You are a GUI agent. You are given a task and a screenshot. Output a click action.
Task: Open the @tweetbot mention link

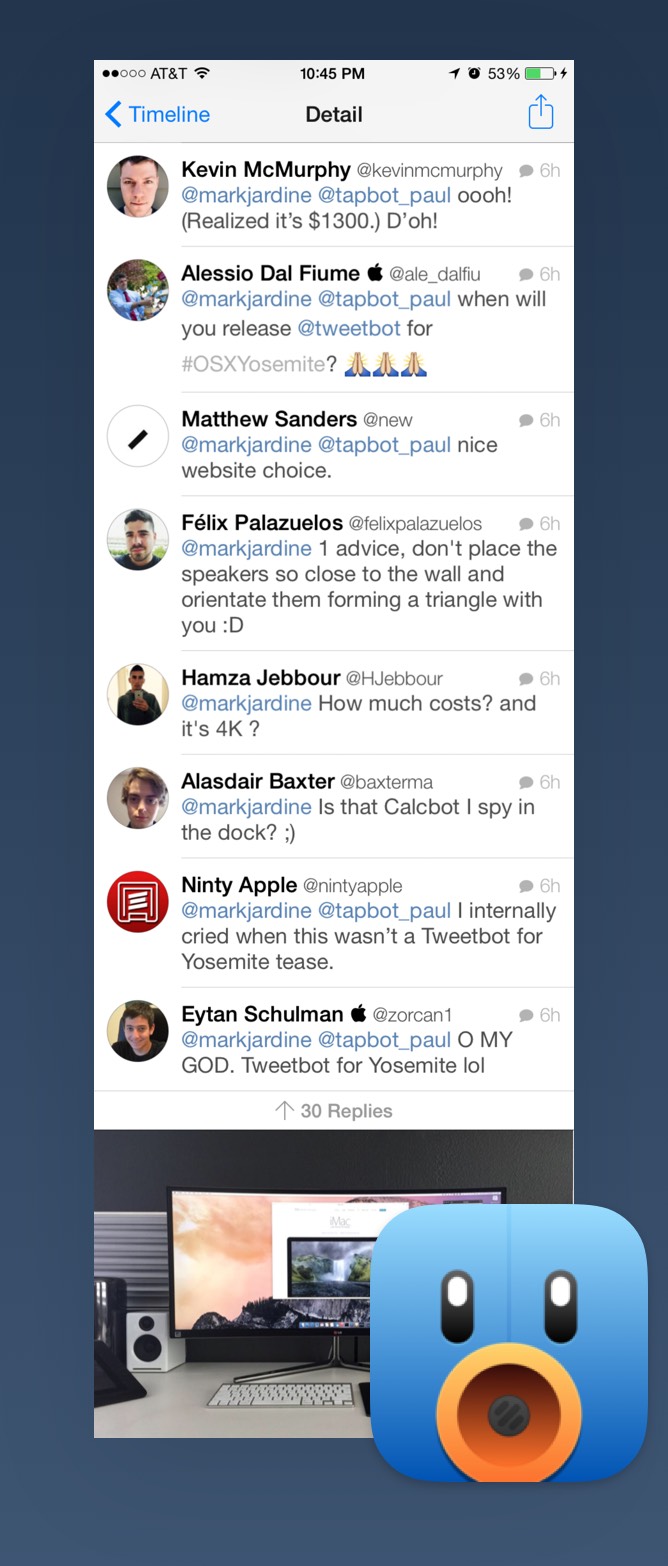pos(349,328)
